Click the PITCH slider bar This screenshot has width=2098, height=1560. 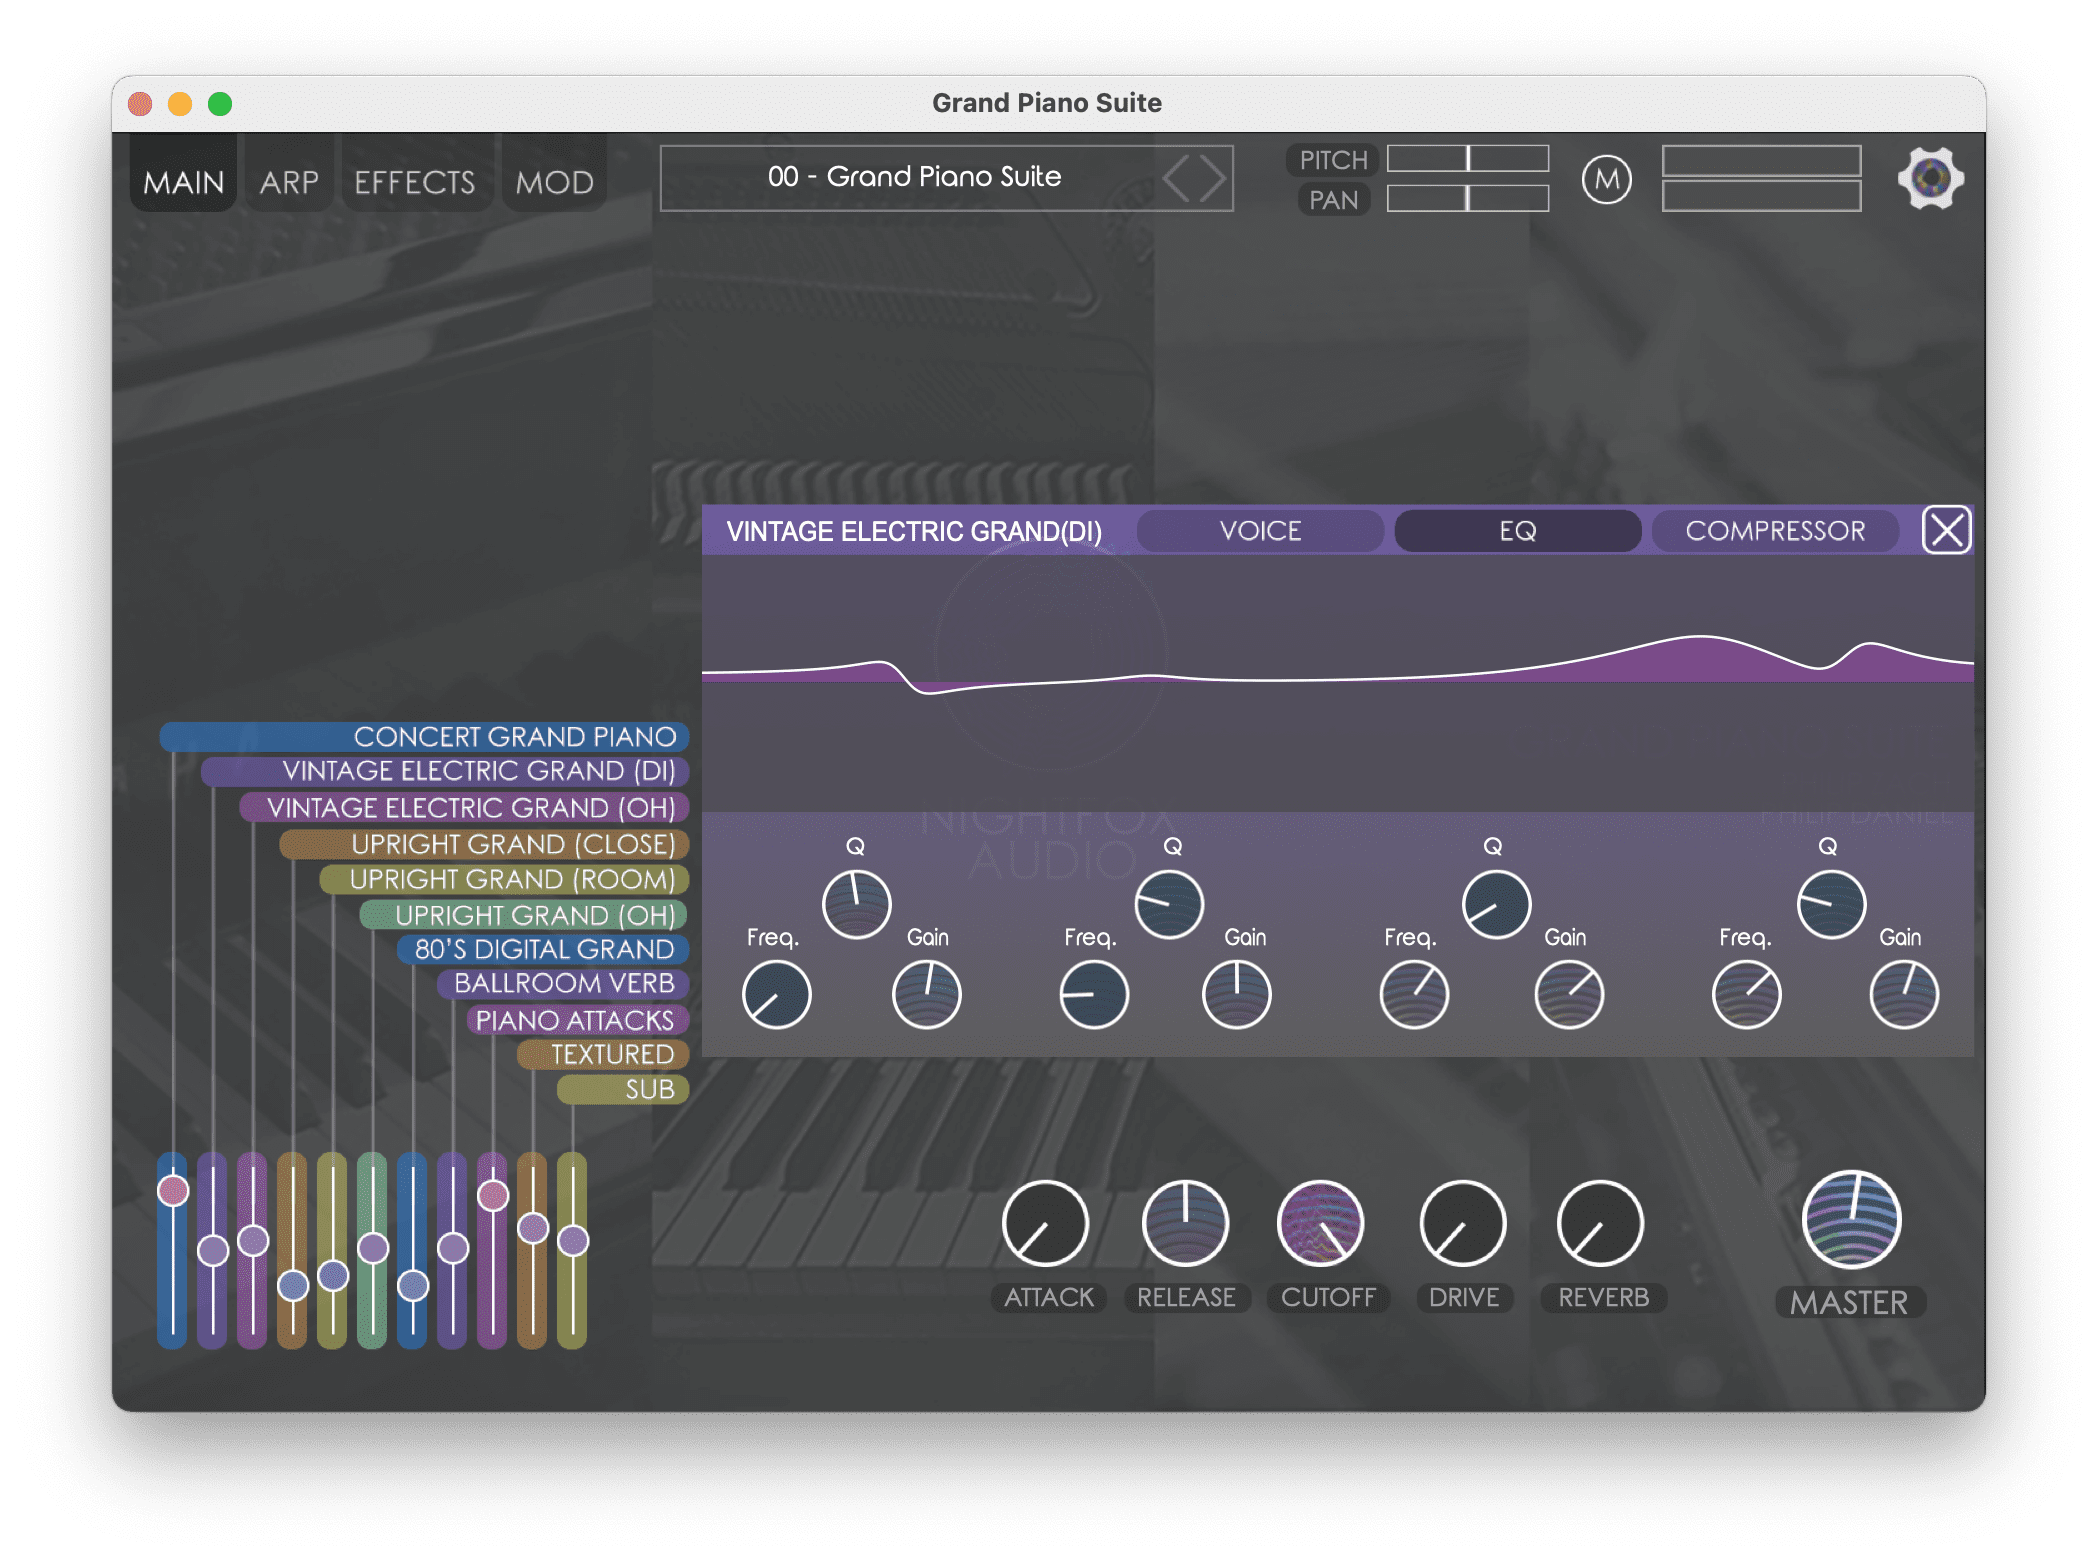1467,159
